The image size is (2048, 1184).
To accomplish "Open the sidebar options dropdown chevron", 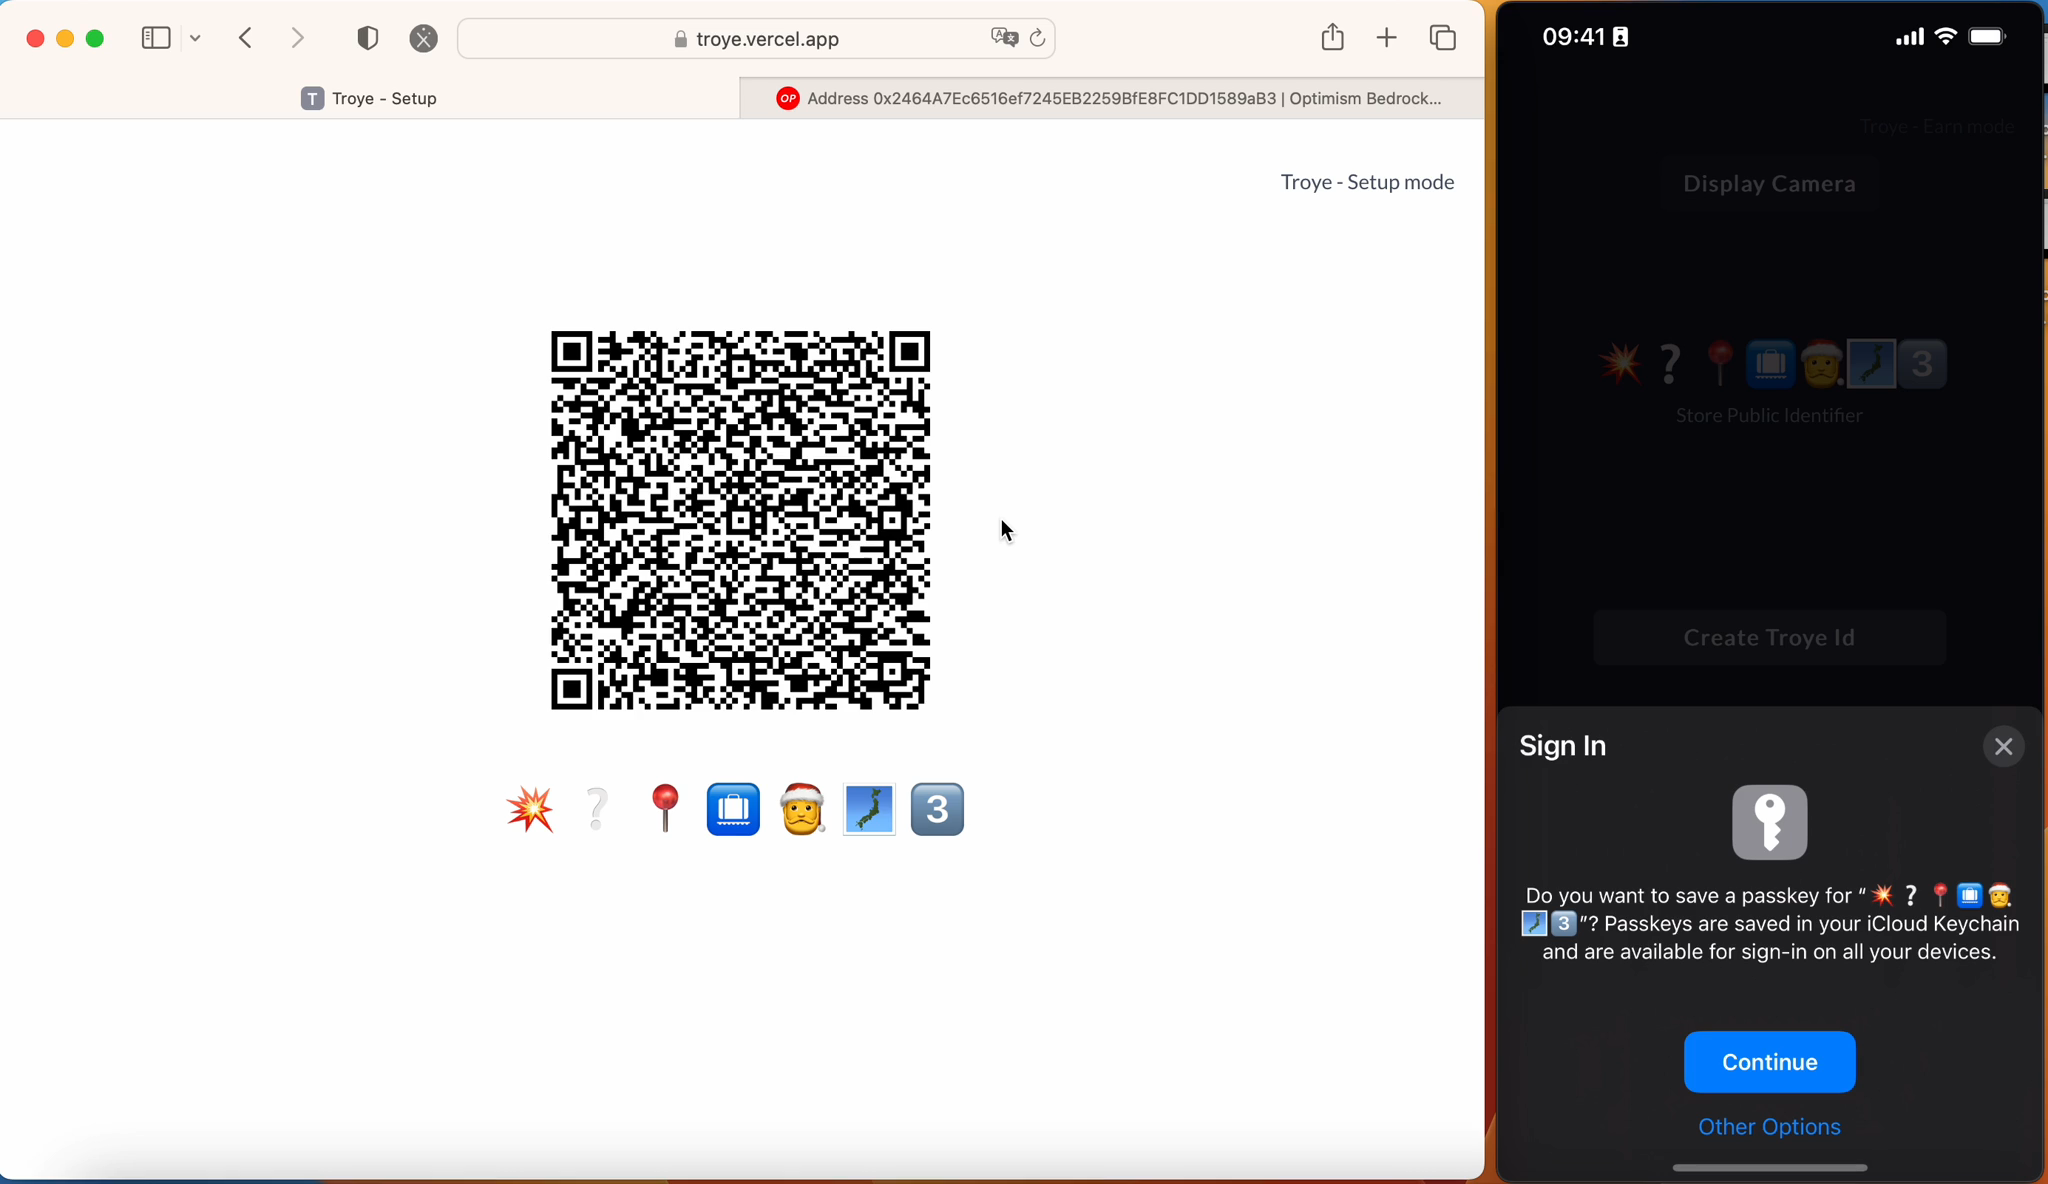I will pyautogui.click(x=196, y=38).
